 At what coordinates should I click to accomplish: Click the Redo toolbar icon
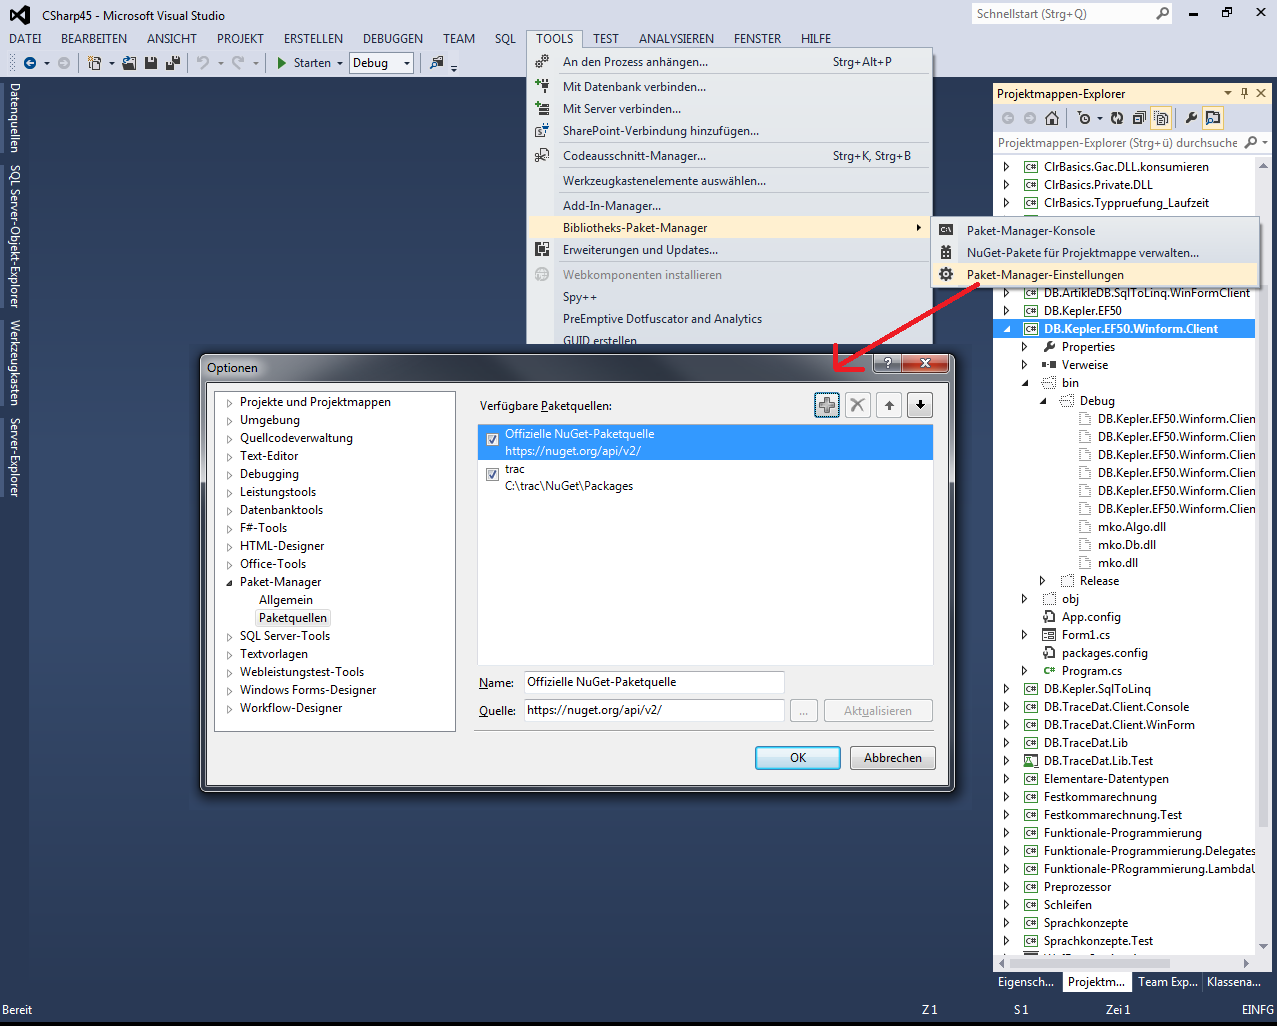238,63
